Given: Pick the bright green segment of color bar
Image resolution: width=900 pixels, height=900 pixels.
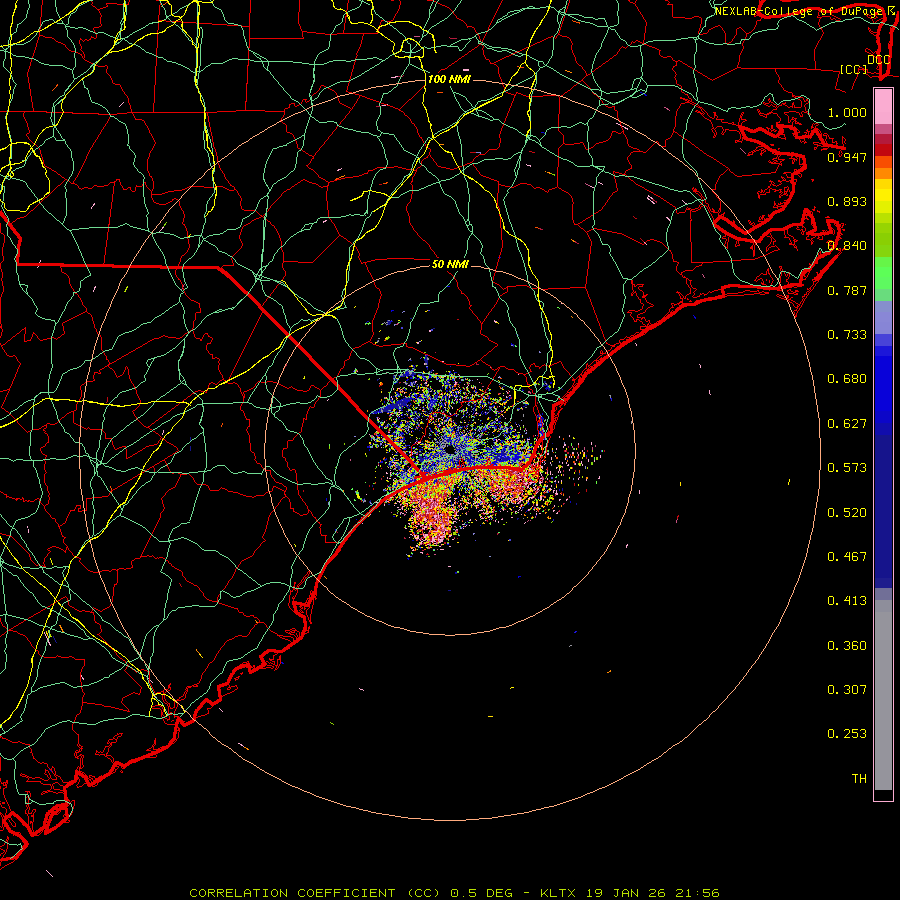Looking at the screenshot, I should click(883, 273).
